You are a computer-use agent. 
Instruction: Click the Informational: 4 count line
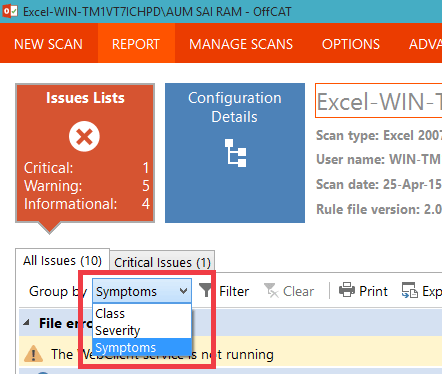[x=87, y=204]
